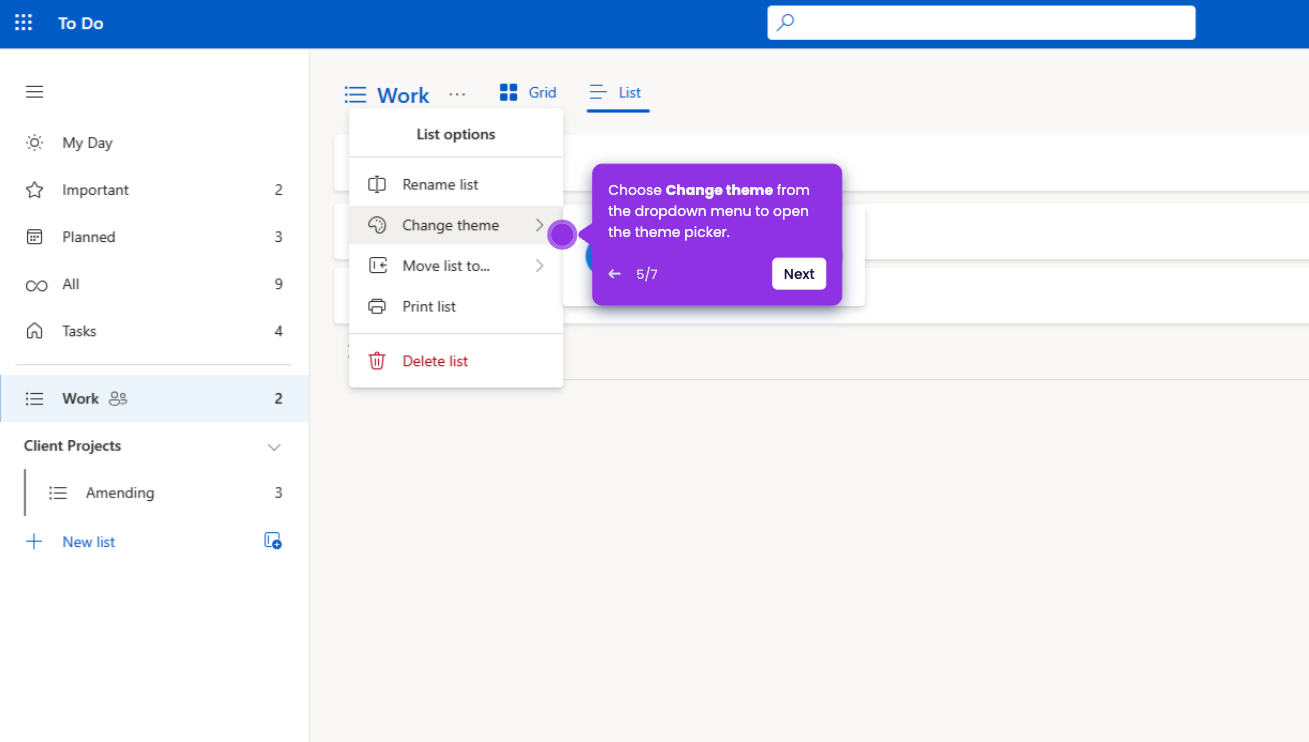The width and height of the screenshot is (1309, 742).
Task: Expand the Move list to submenu arrow
Action: click(539, 266)
